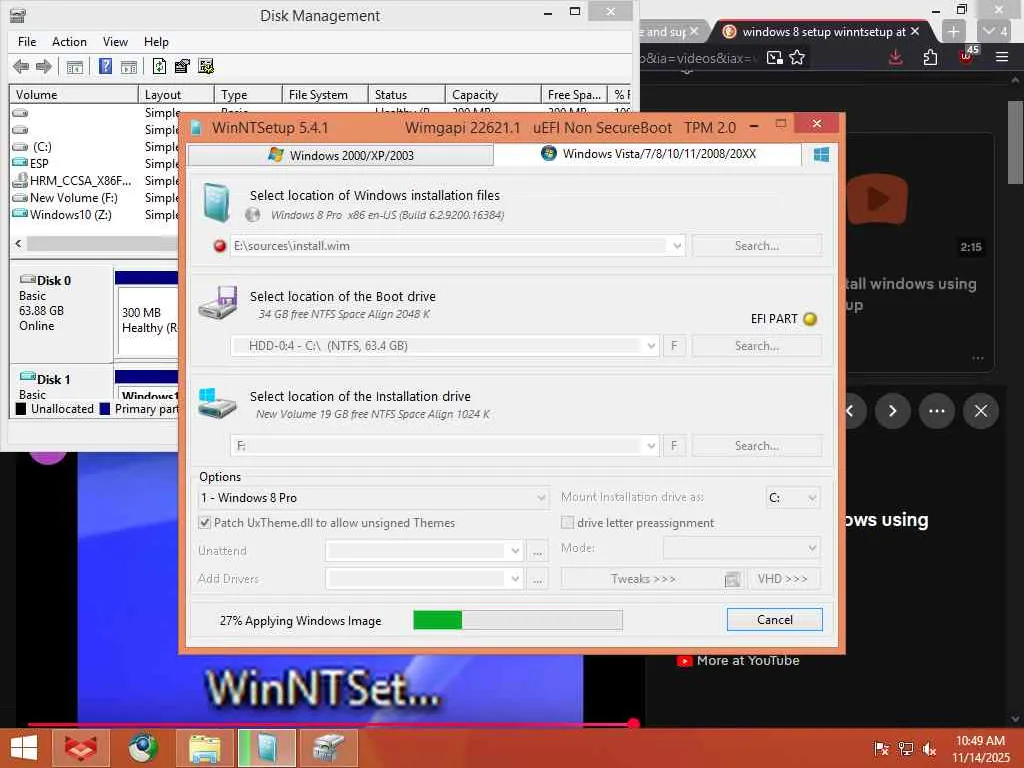This screenshot has height=768, width=1024.
Task: Click the yellow EFI PART status indicator
Action: pyautogui.click(x=810, y=319)
